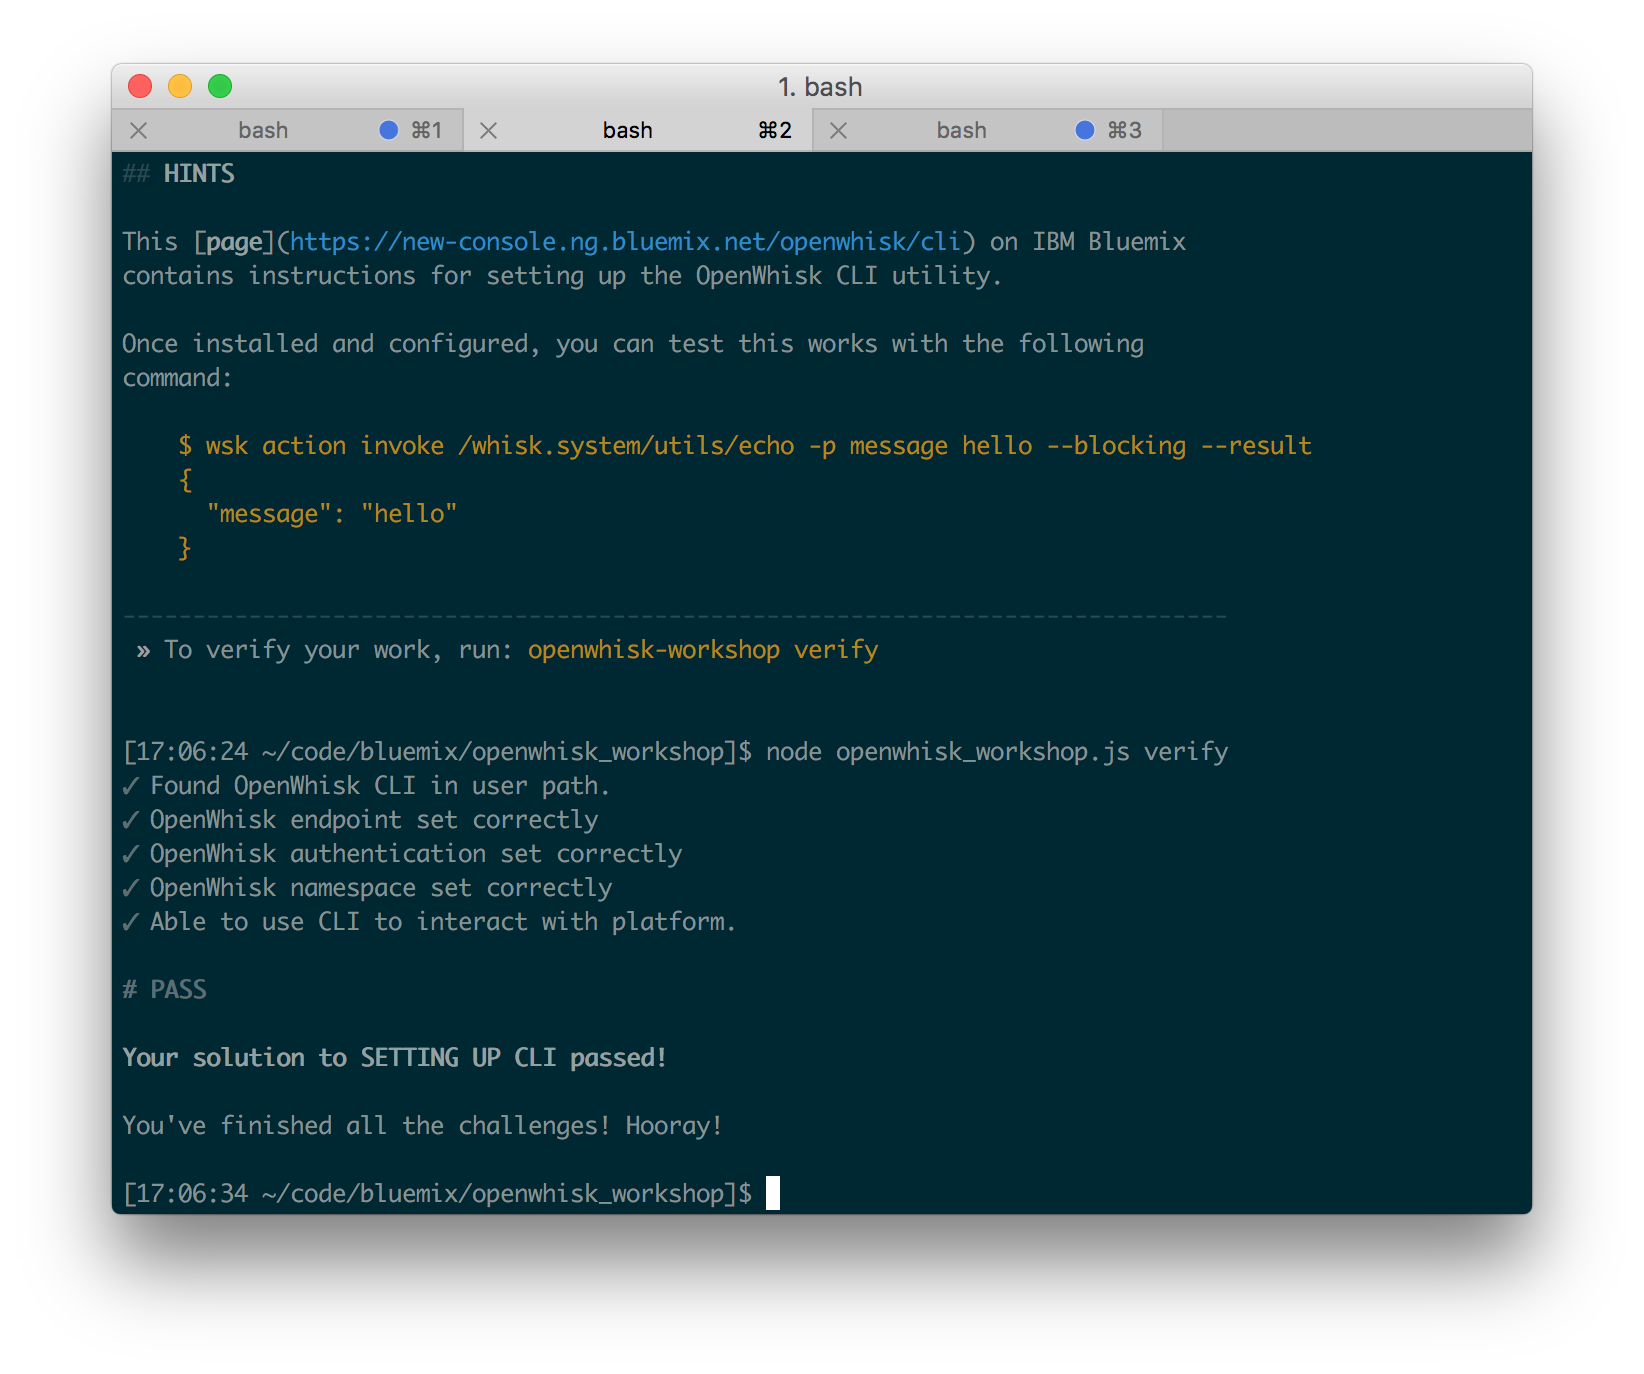The image size is (1644, 1374).
Task: Switch to the bash tab labeled ⌘3
Action: tap(988, 130)
